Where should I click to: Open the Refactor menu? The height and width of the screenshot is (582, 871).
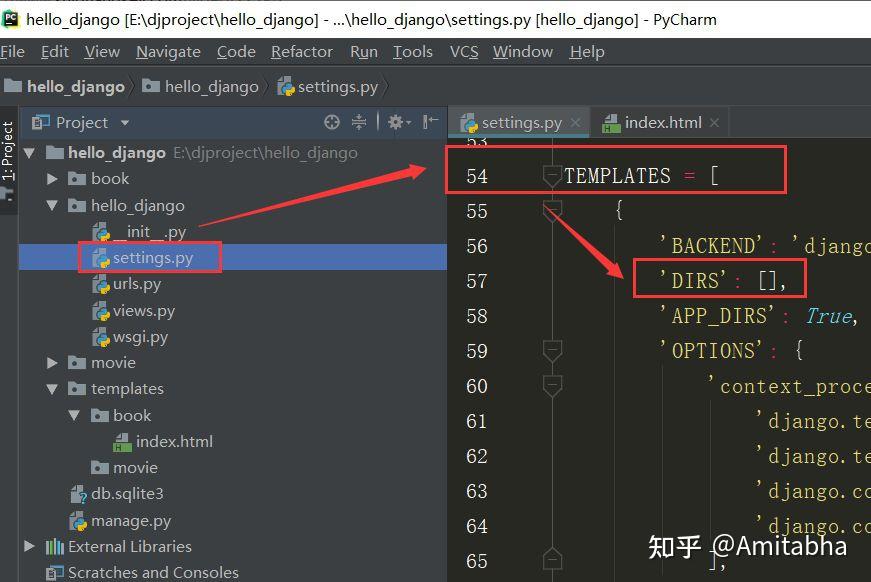pos(302,52)
